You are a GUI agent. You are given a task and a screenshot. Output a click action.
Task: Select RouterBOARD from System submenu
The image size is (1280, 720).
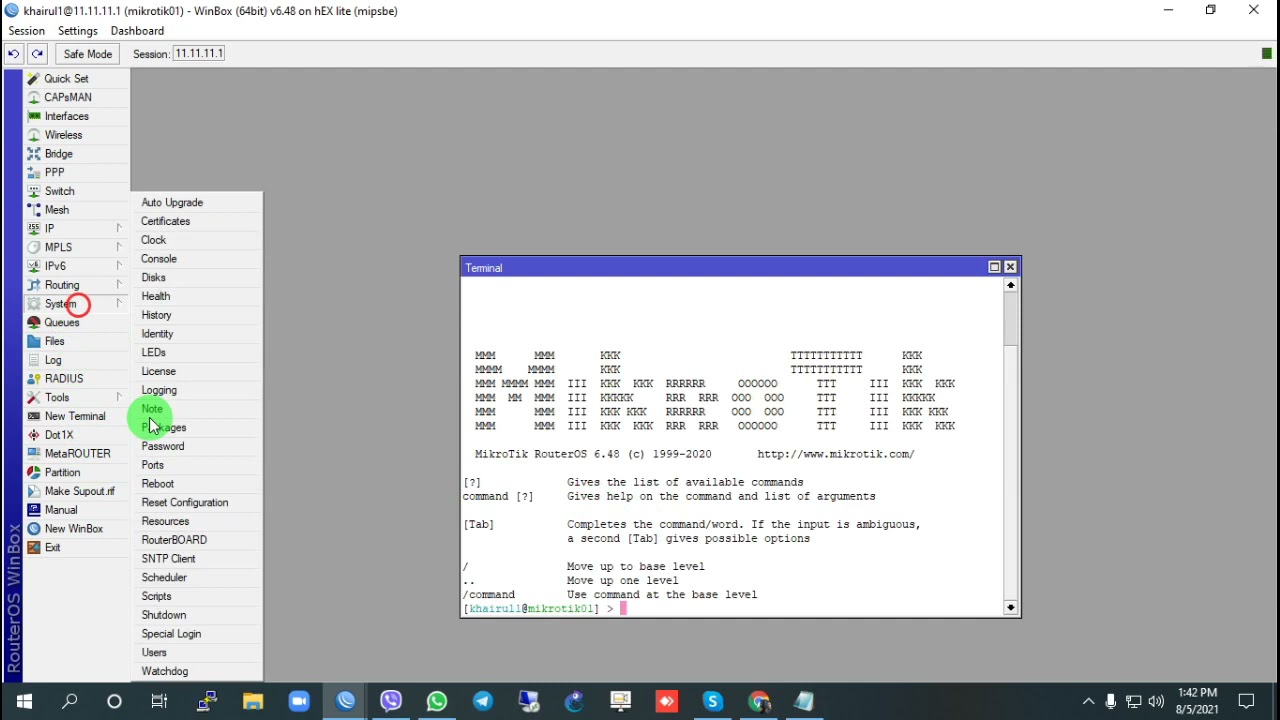pyautogui.click(x=174, y=540)
